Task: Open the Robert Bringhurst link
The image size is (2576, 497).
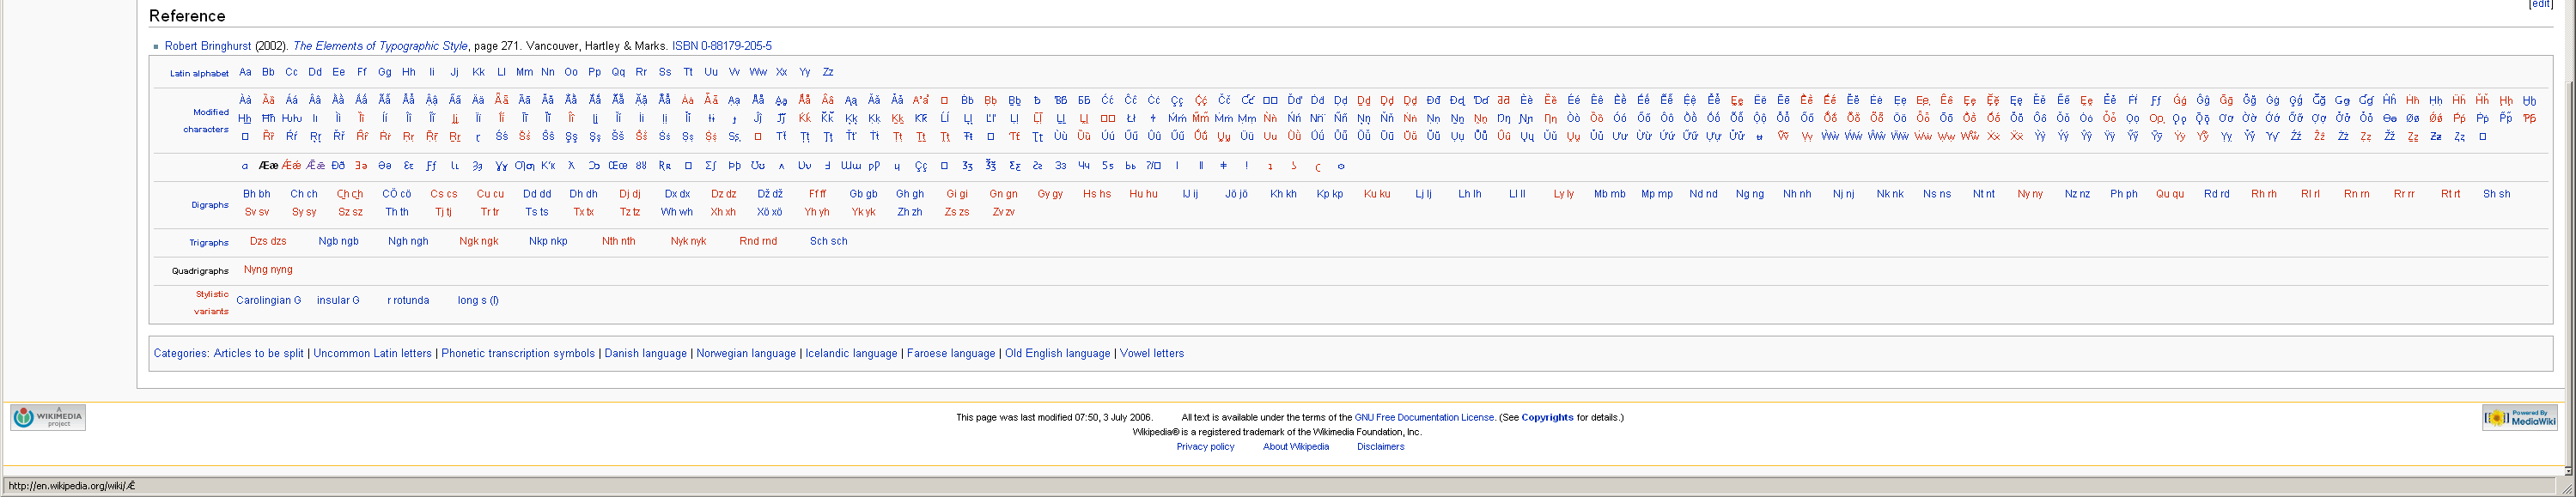Action: point(208,46)
